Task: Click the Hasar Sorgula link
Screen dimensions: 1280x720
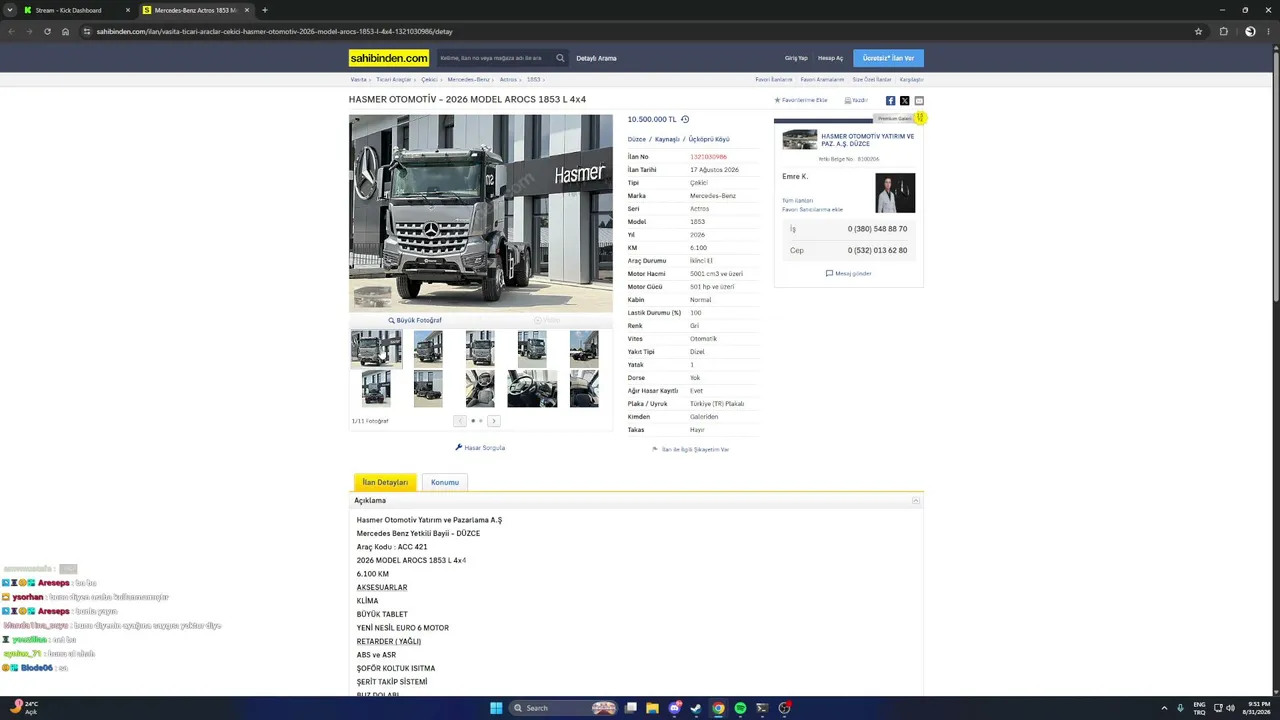Action: click(480, 447)
